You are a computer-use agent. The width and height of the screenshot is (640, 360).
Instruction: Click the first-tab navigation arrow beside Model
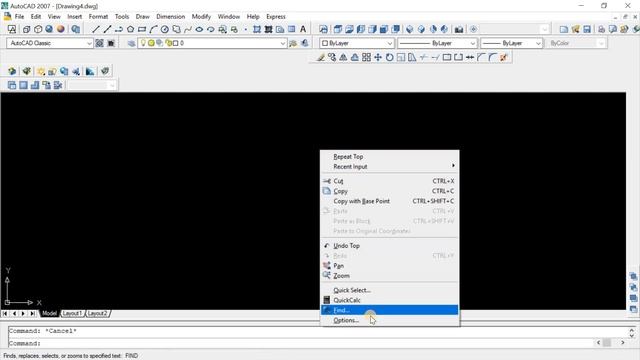pyautogui.click(x=5, y=313)
